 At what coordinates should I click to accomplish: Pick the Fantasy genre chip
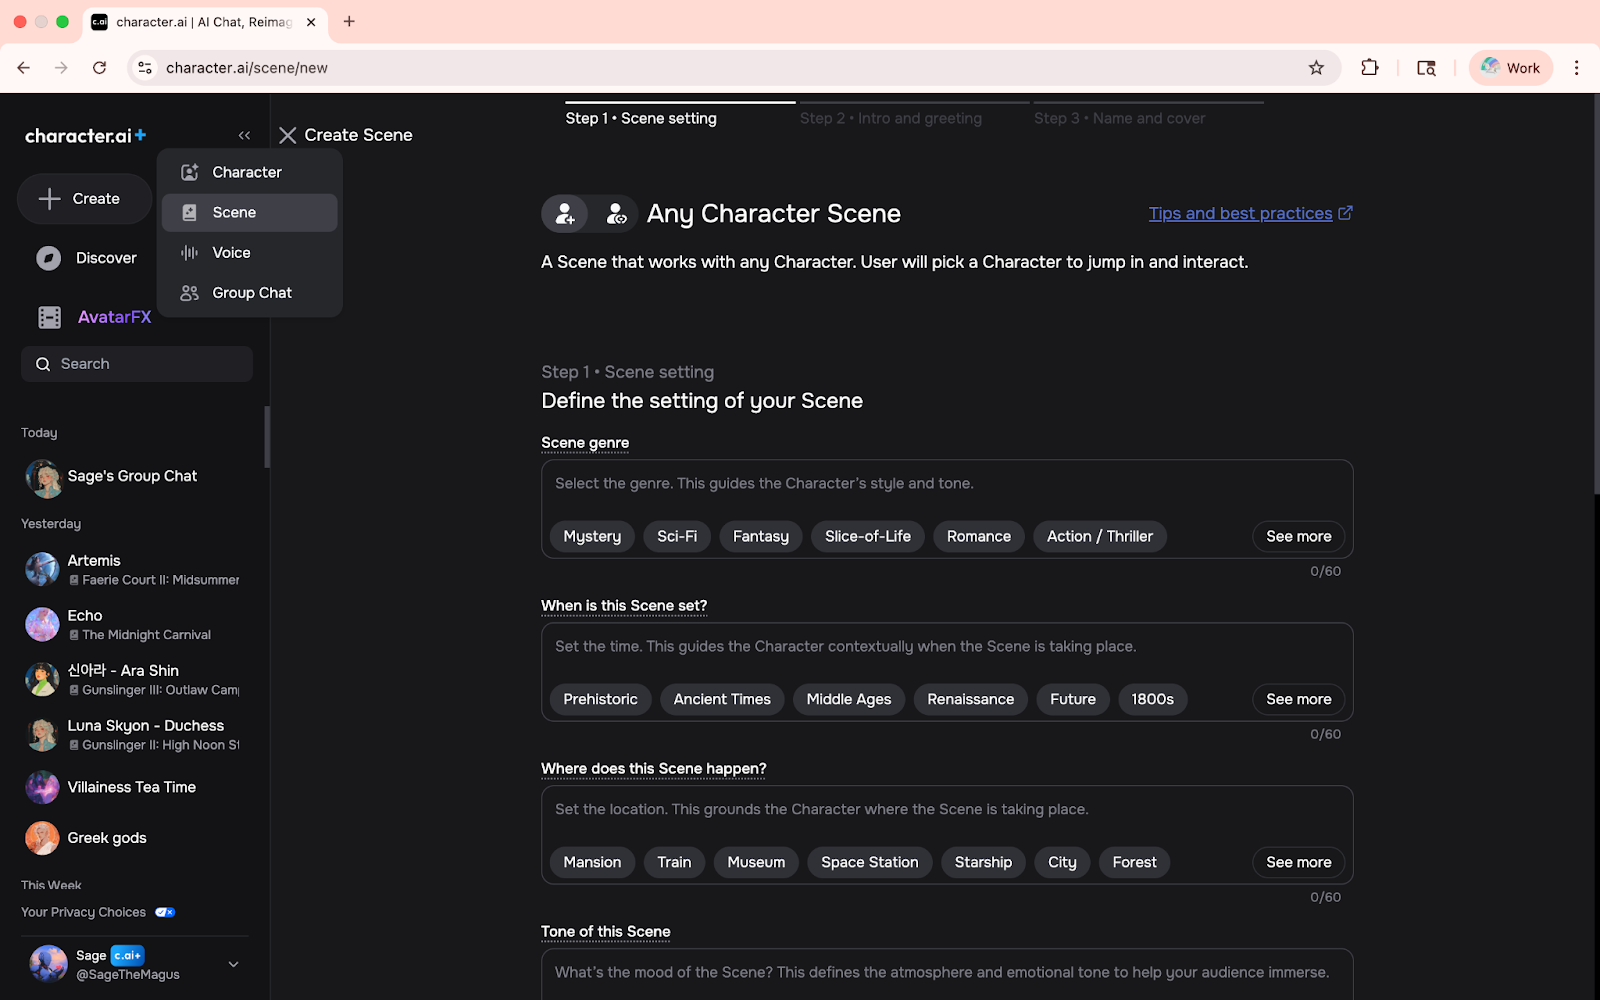[x=760, y=537]
